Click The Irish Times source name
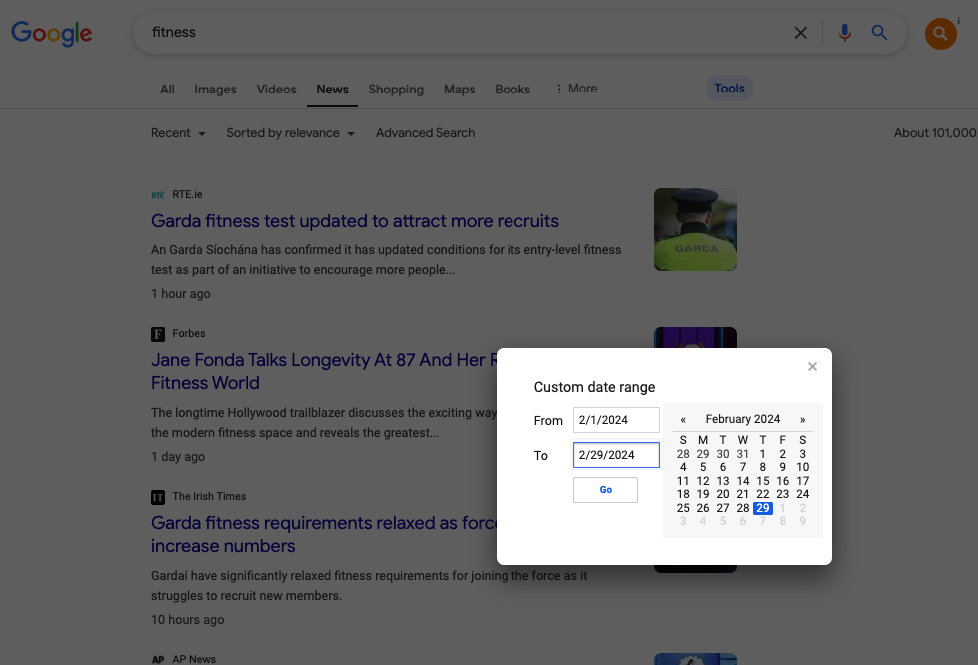The width and height of the screenshot is (978, 665). [209, 497]
